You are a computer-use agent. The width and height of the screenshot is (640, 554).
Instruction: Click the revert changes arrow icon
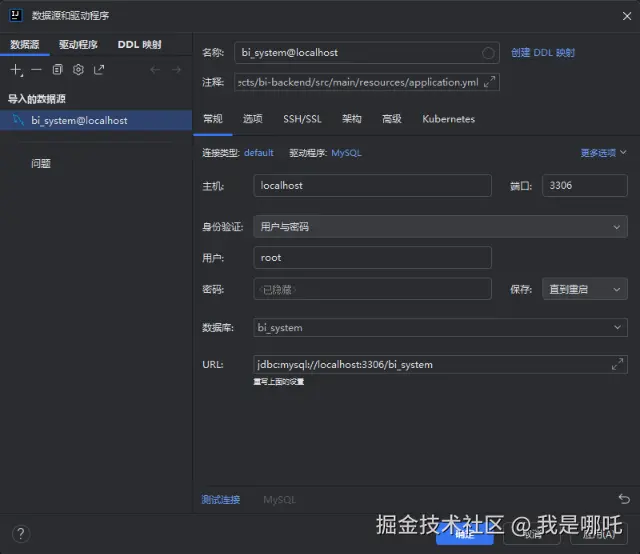624,499
